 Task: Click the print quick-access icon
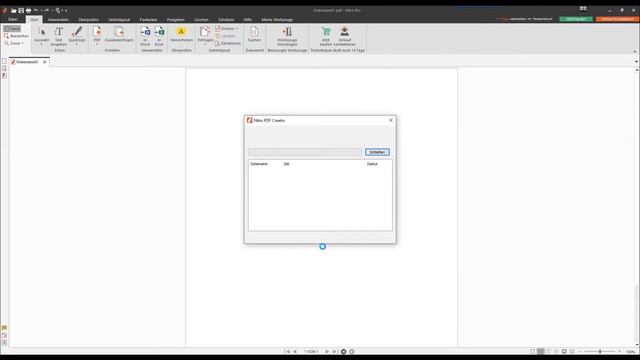tap(29, 11)
